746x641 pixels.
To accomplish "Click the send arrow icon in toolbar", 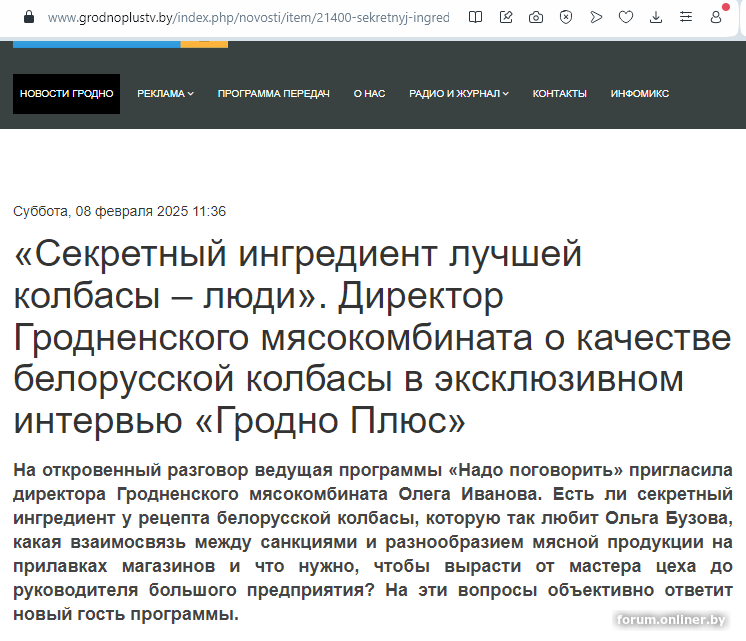I will (x=596, y=18).
